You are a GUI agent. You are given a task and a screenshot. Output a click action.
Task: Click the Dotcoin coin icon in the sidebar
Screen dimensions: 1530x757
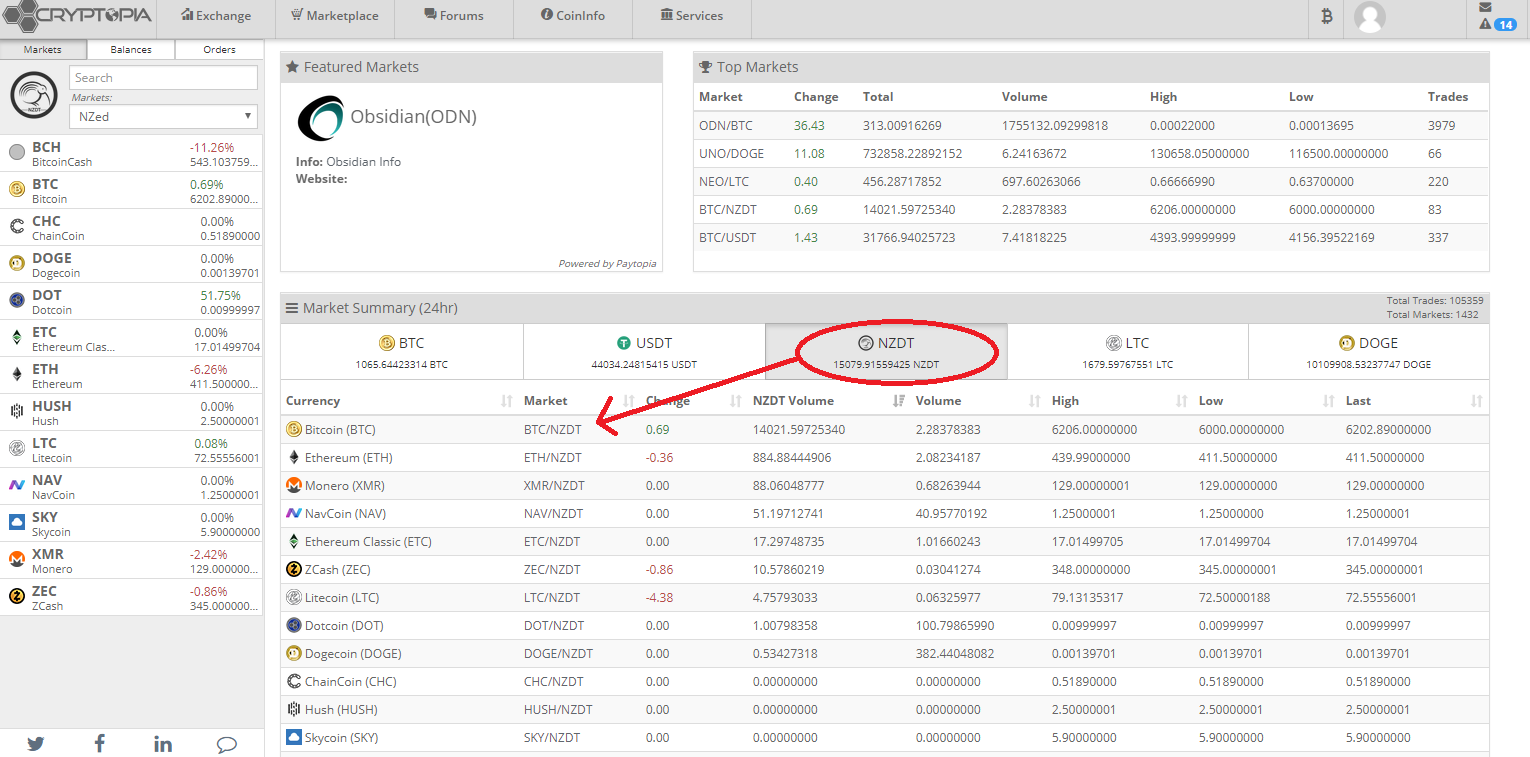coord(16,301)
